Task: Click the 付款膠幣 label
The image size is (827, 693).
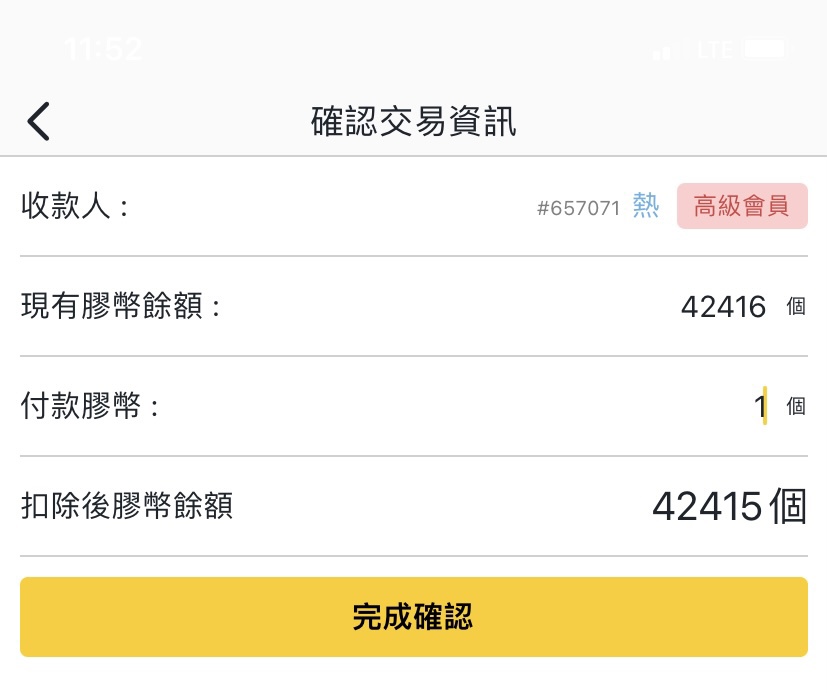Action: click(90, 406)
